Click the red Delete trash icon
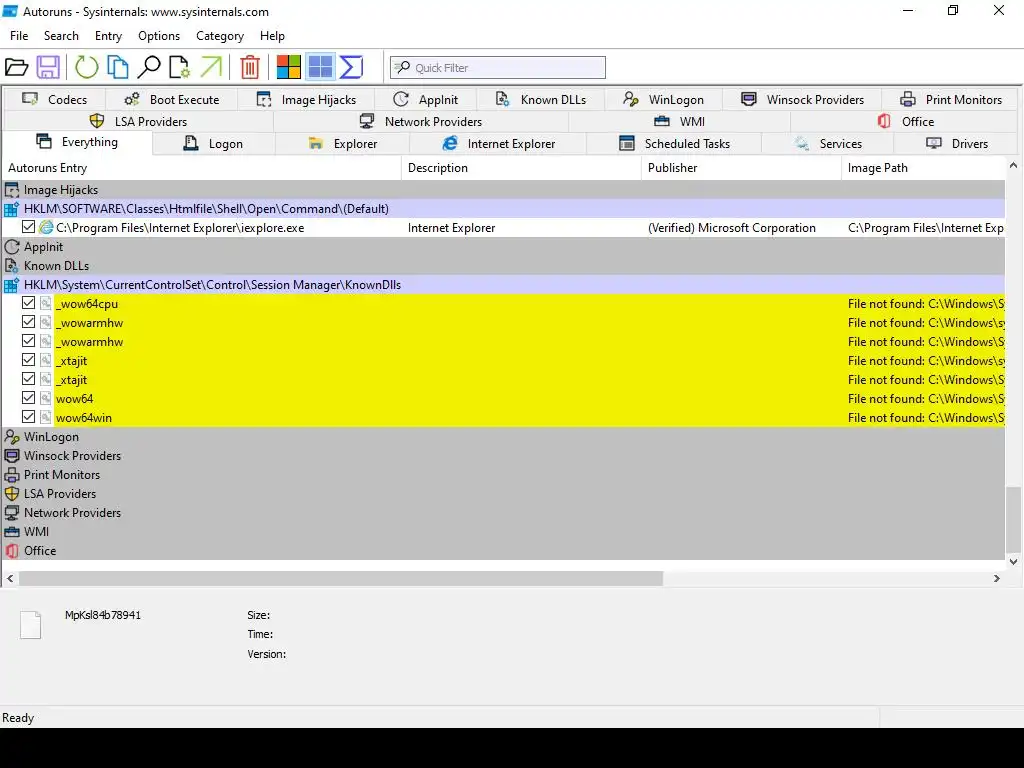The height and width of the screenshot is (768, 1024). coord(249,67)
